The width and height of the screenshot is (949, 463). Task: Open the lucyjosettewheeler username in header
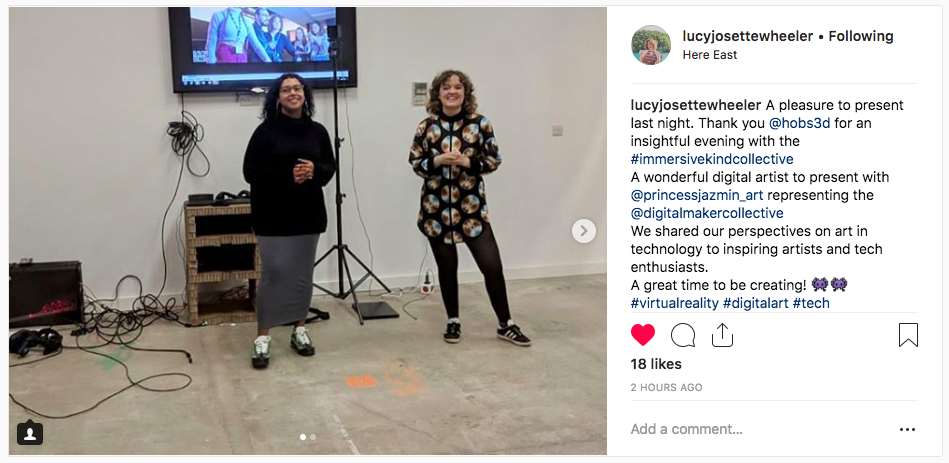click(x=747, y=36)
